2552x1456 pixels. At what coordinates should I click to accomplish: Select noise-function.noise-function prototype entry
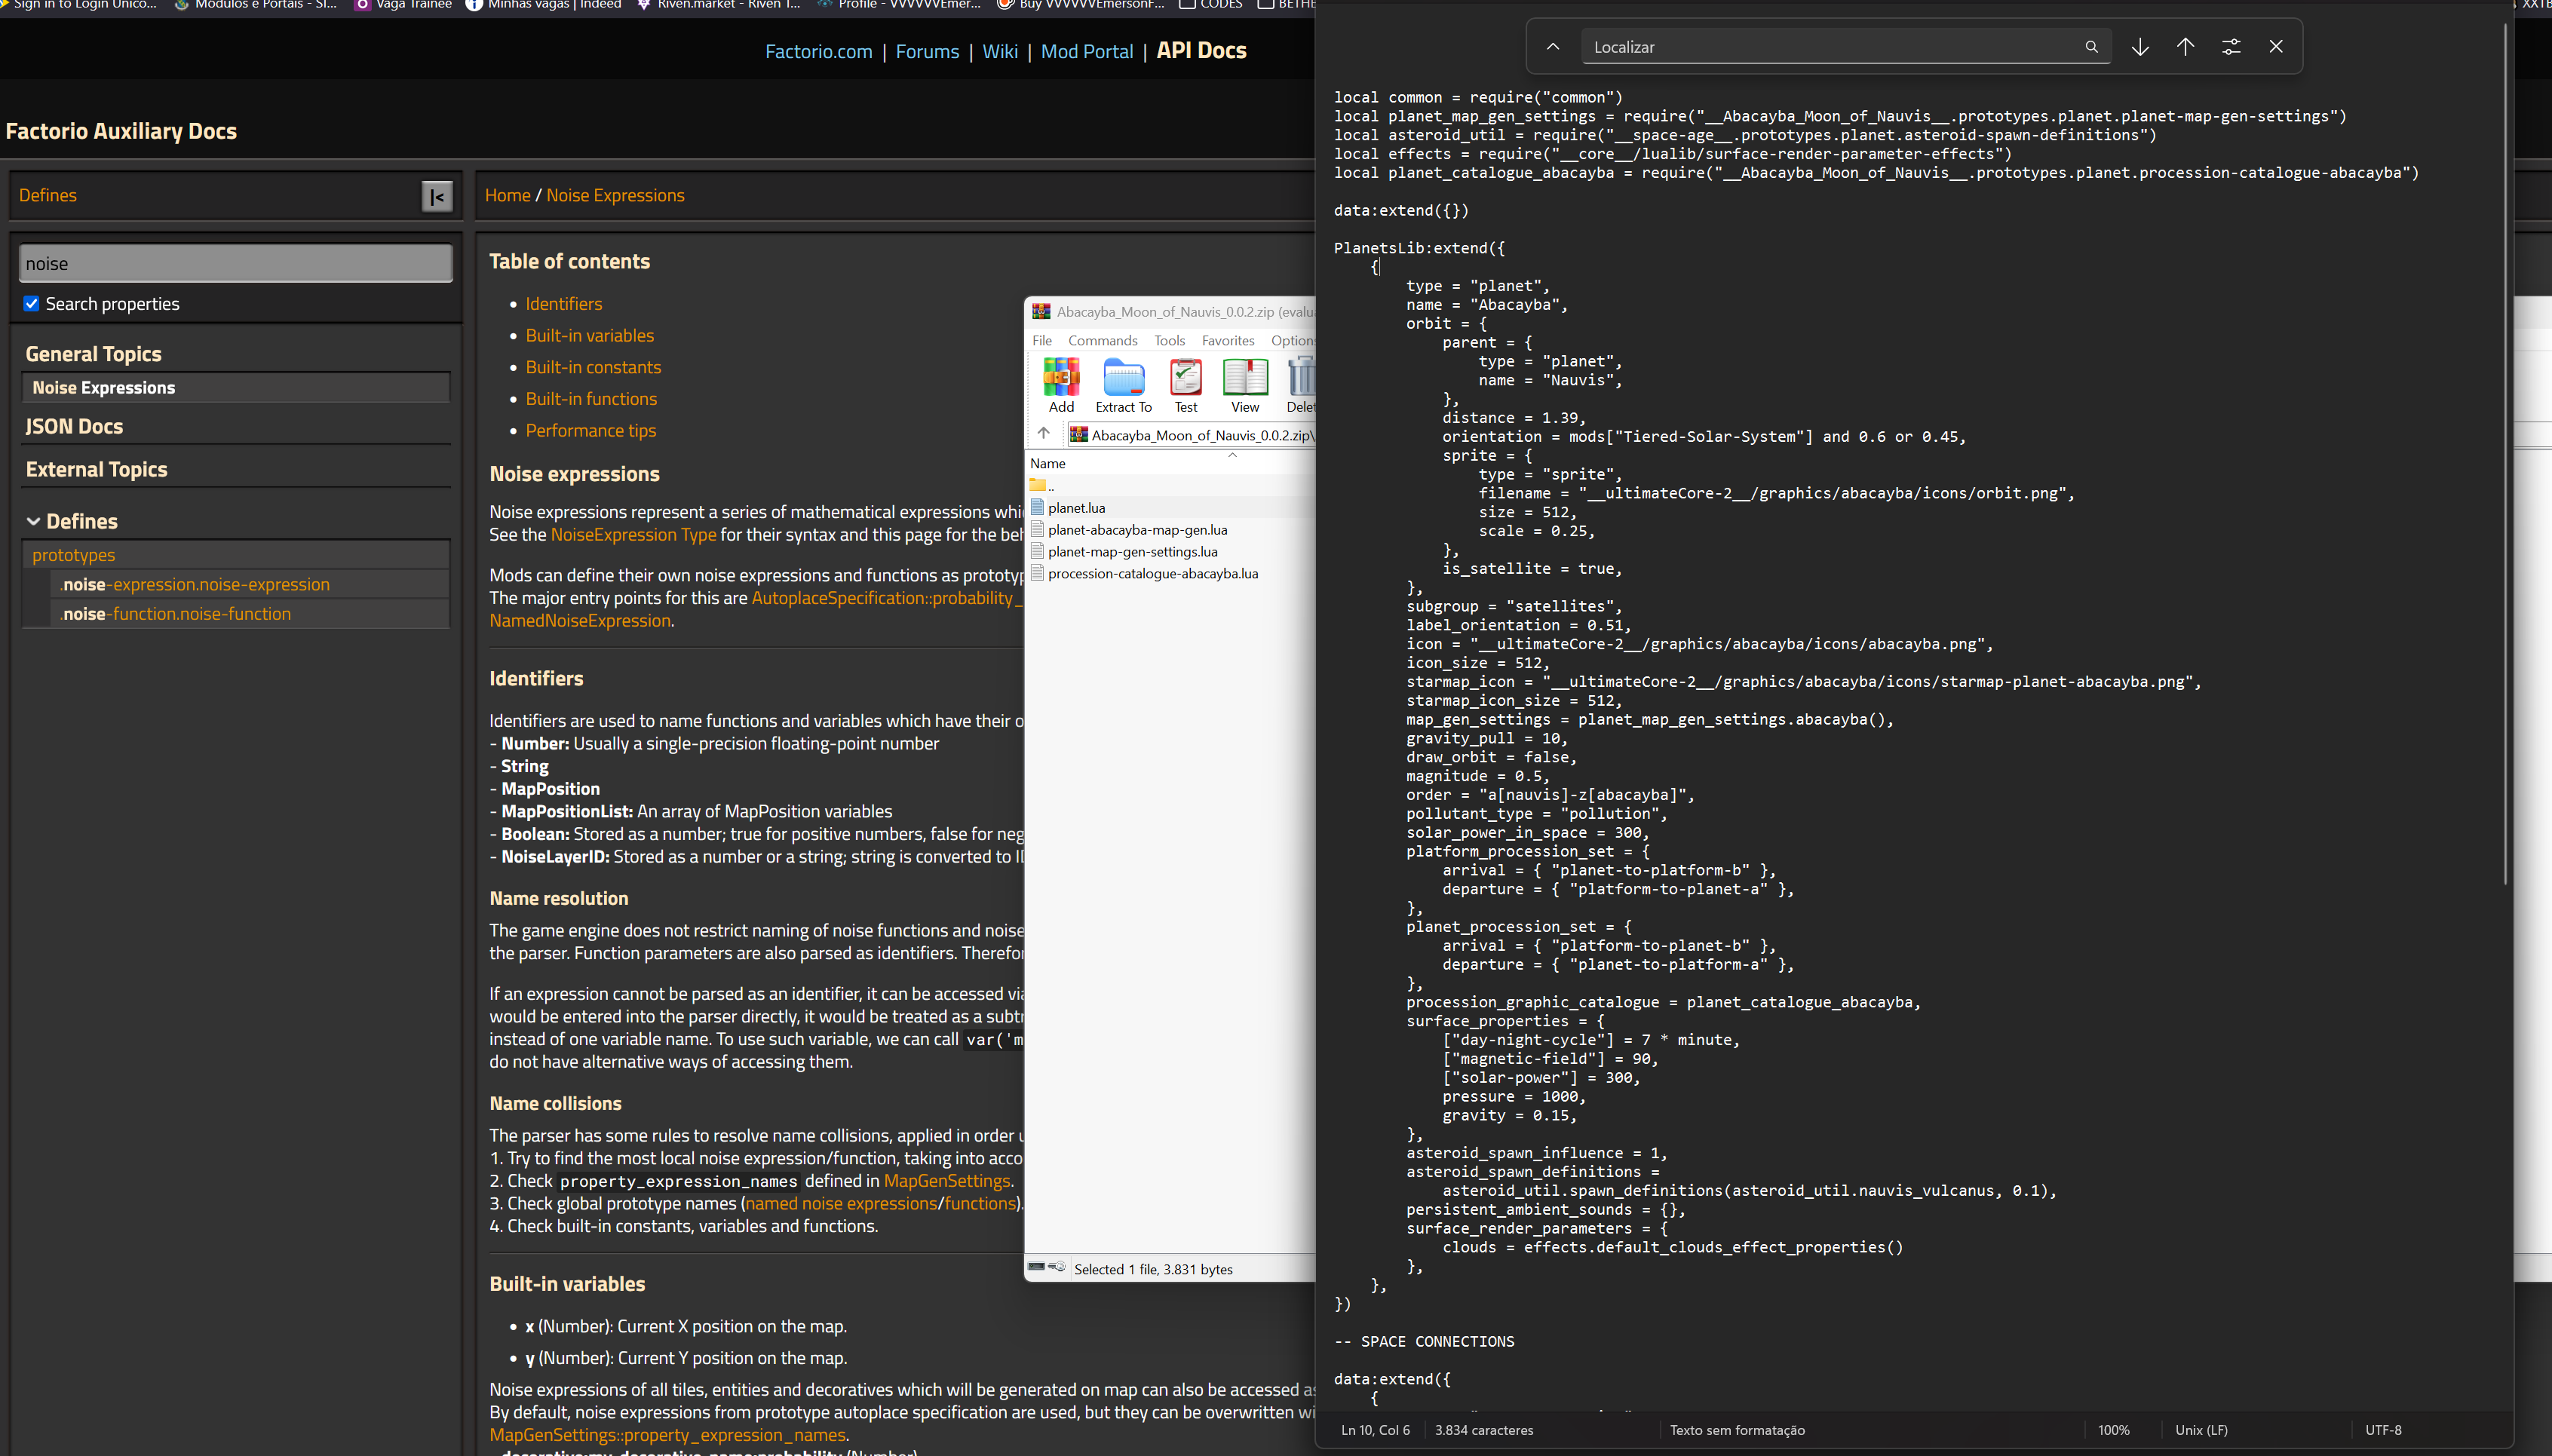tap(176, 614)
